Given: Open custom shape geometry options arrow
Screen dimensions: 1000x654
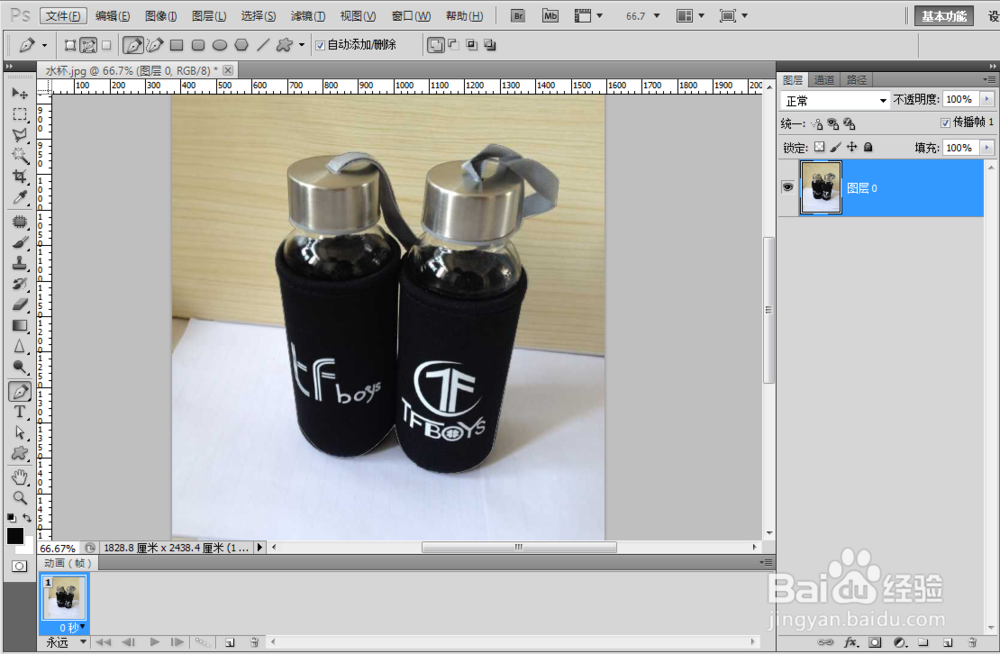Looking at the screenshot, I should click(302, 45).
